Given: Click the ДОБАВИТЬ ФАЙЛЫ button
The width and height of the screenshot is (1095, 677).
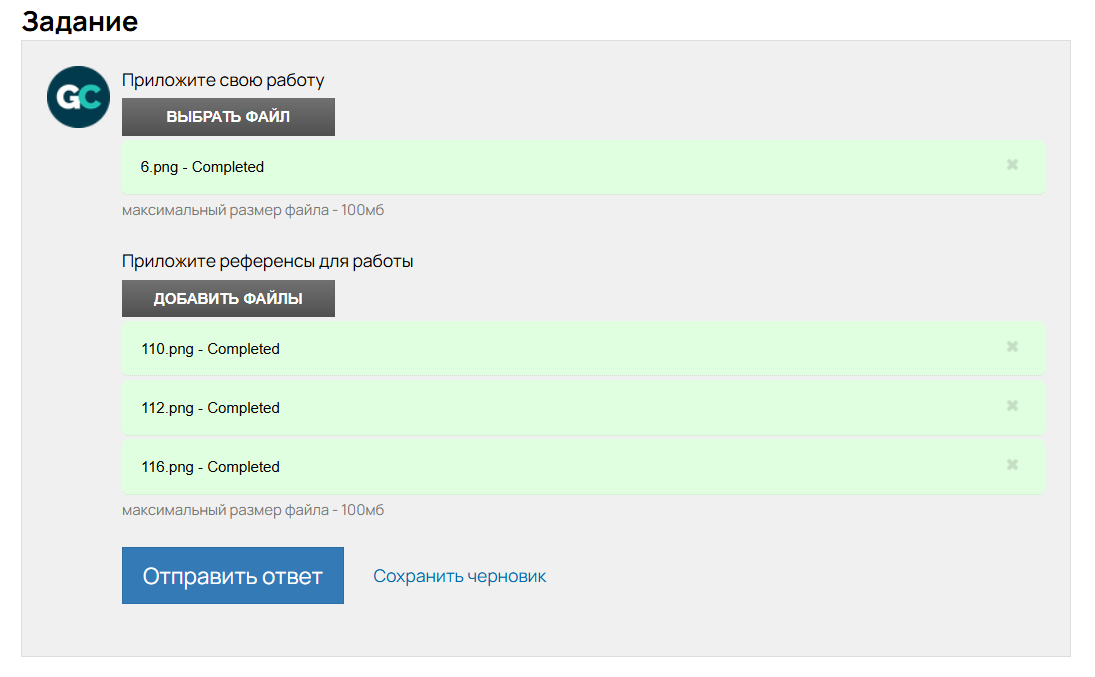Looking at the screenshot, I should (228, 299).
